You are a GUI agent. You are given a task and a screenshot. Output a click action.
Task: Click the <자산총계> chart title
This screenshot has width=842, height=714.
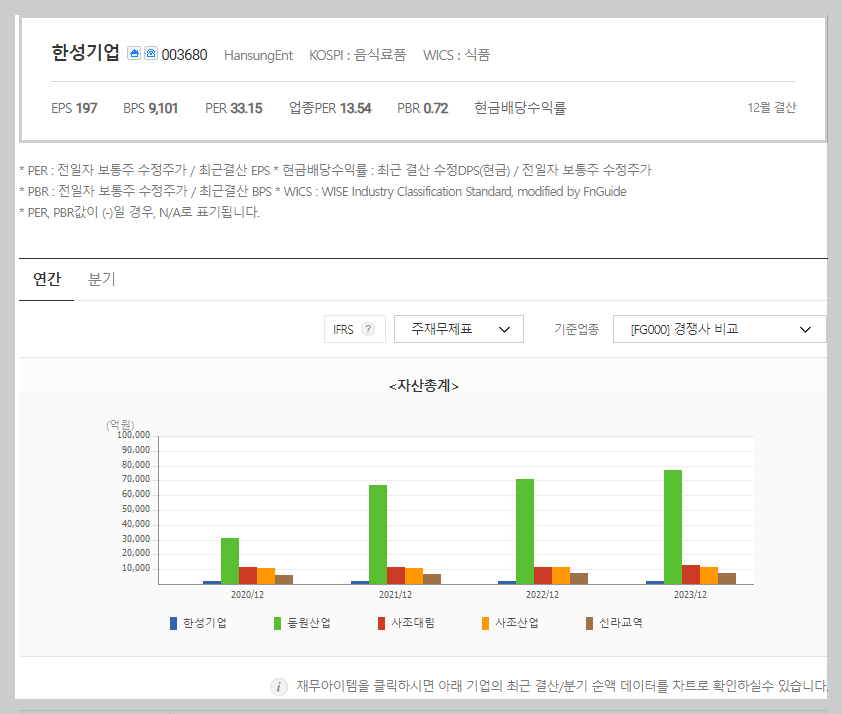click(x=424, y=386)
